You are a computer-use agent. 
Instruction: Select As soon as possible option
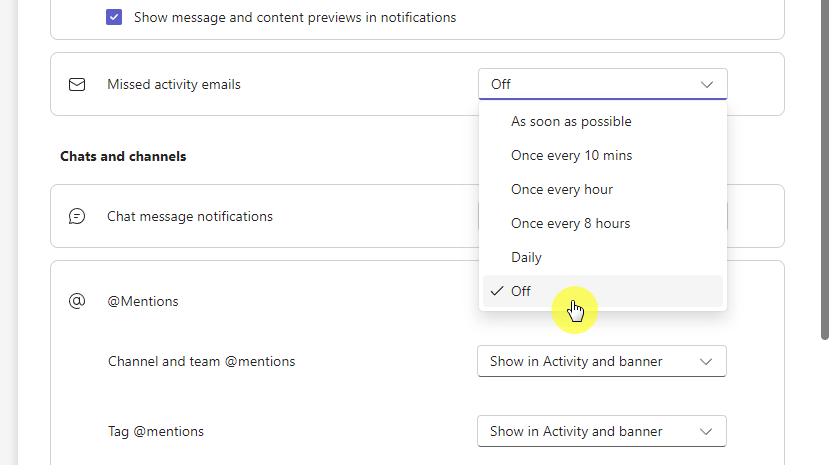point(602,121)
